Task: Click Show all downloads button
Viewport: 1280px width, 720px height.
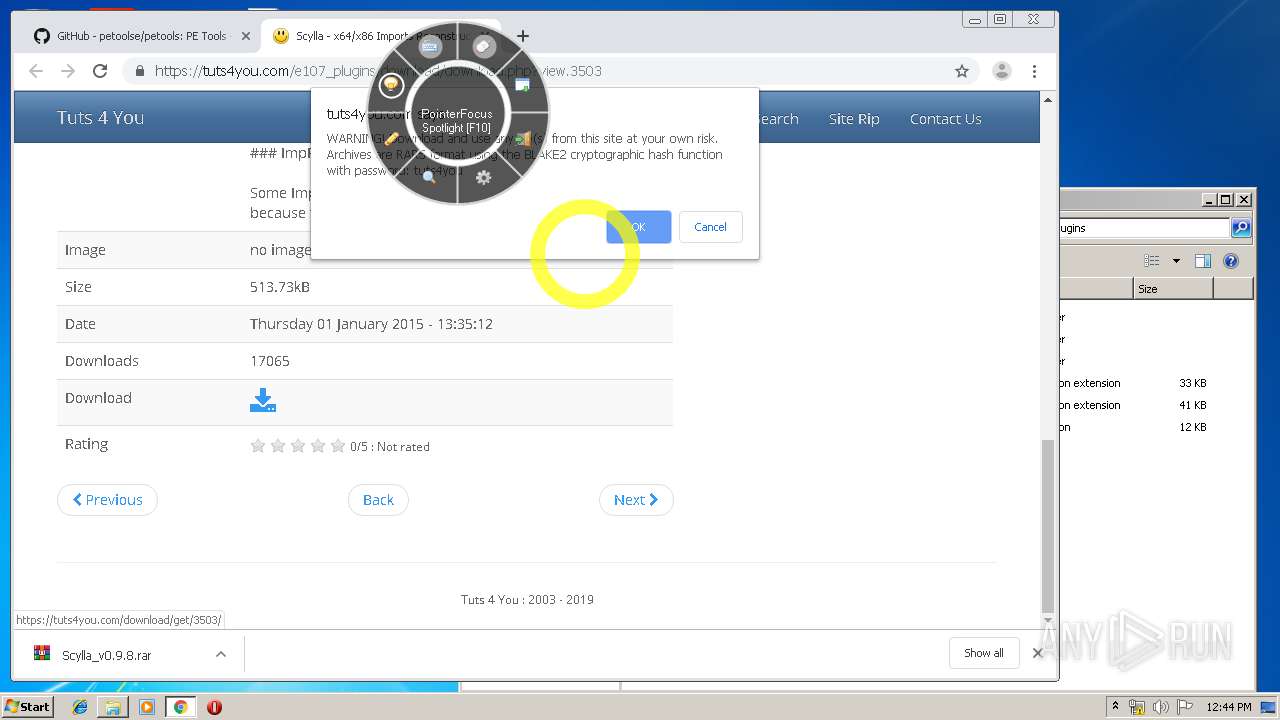Action: (x=984, y=653)
